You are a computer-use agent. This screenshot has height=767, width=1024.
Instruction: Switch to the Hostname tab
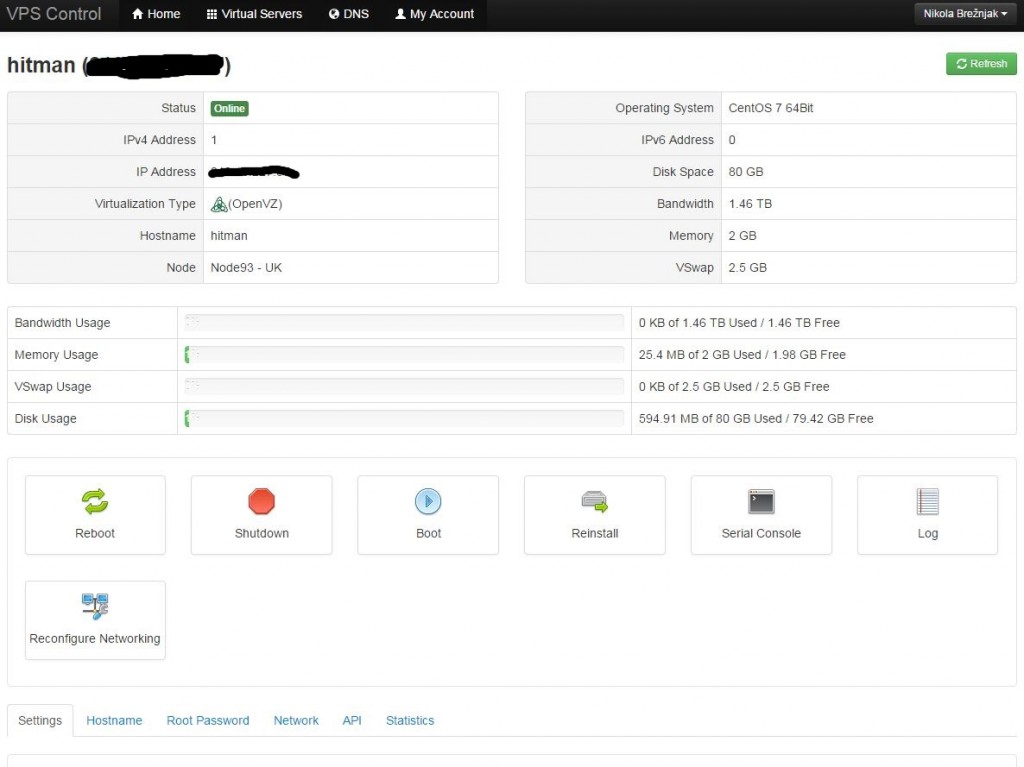114,721
